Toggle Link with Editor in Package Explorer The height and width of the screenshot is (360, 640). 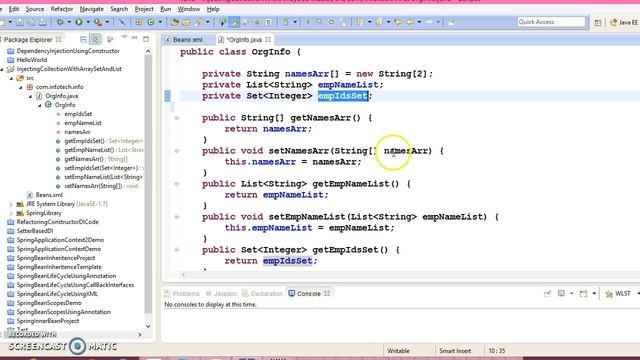tap(96, 39)
